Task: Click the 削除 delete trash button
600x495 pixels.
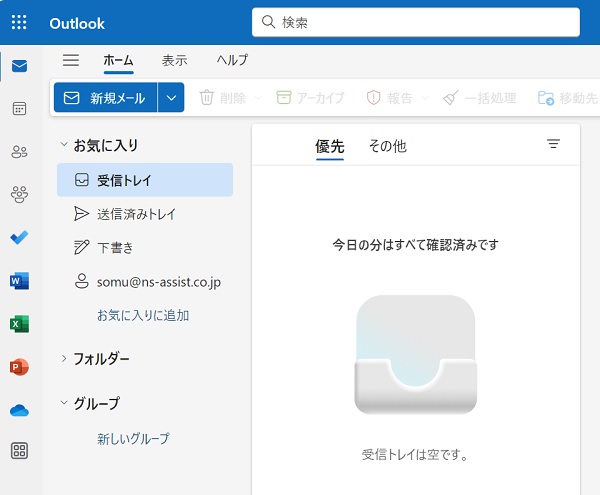Action: (222, 98)
